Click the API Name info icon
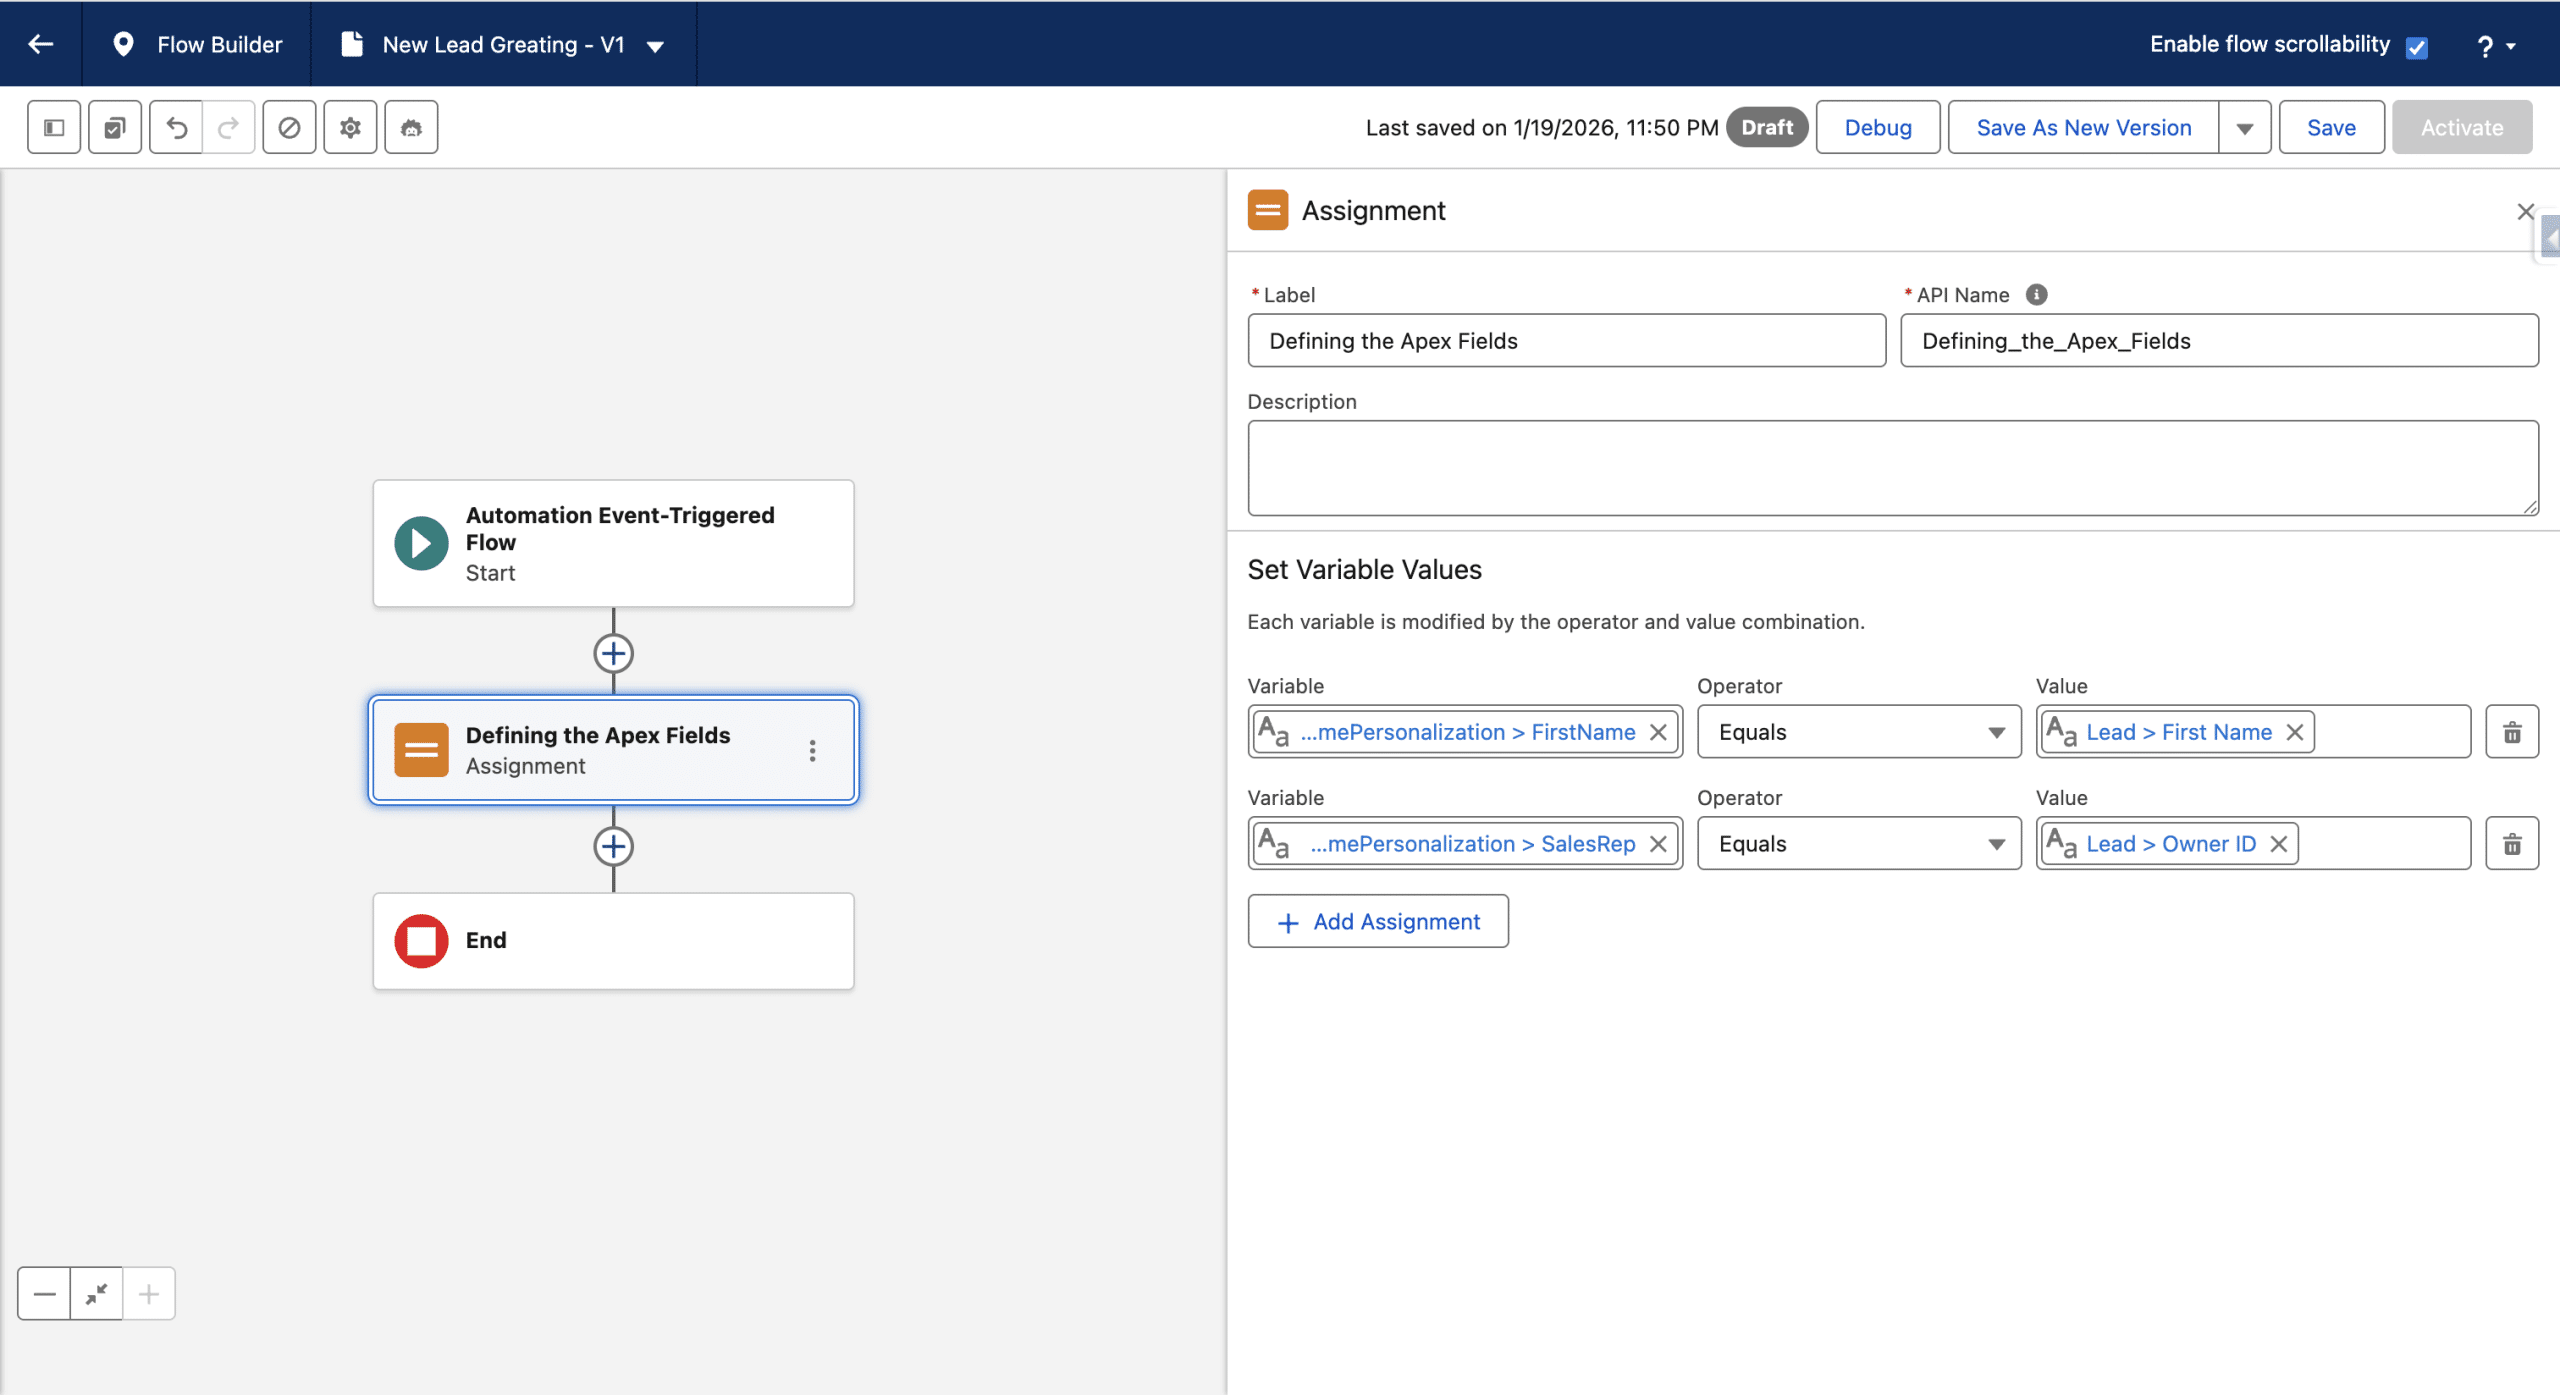Image resolution: width=2560 pixels, height=1395 pixels. [x=2036, y=295]
